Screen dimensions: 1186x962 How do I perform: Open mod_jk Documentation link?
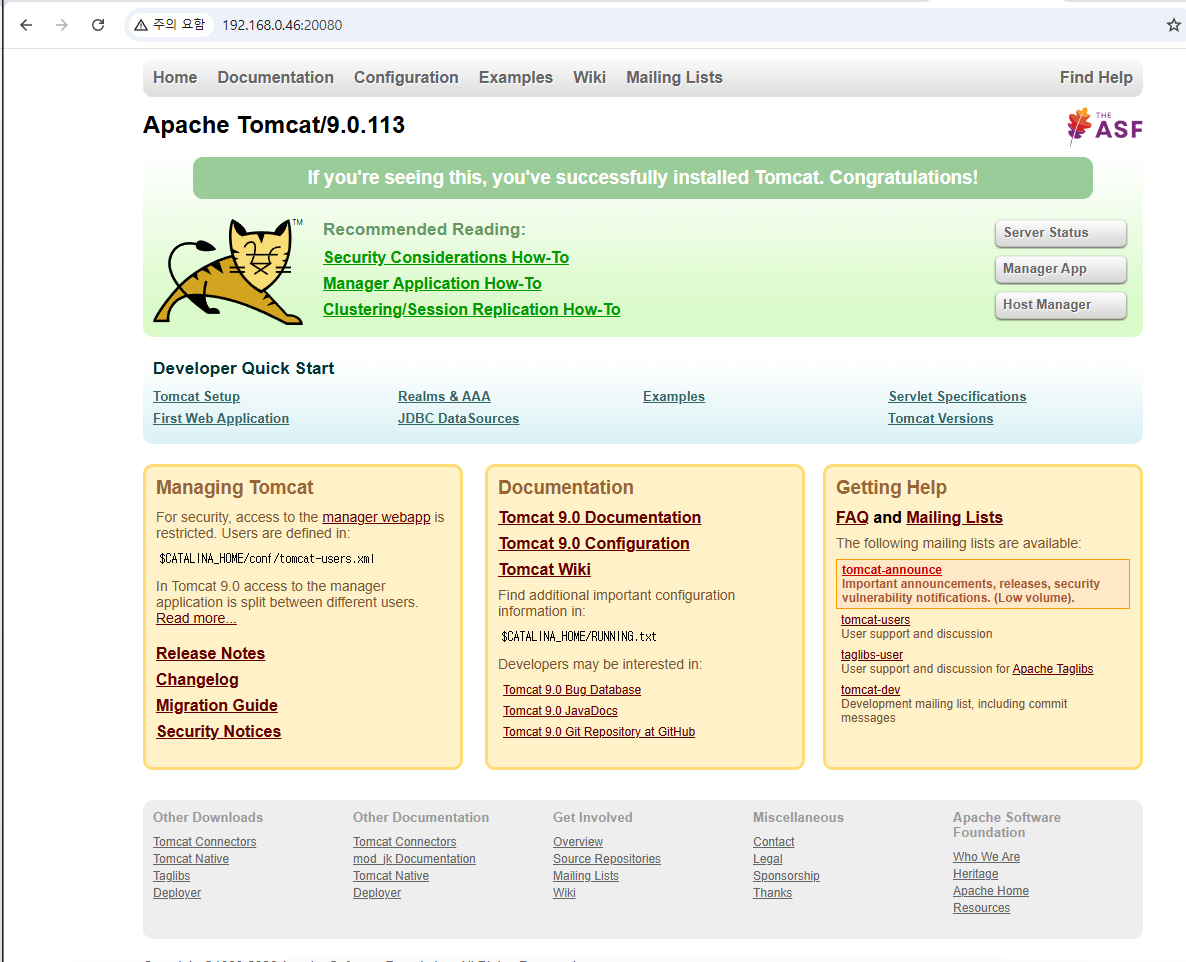click(414, 859)
